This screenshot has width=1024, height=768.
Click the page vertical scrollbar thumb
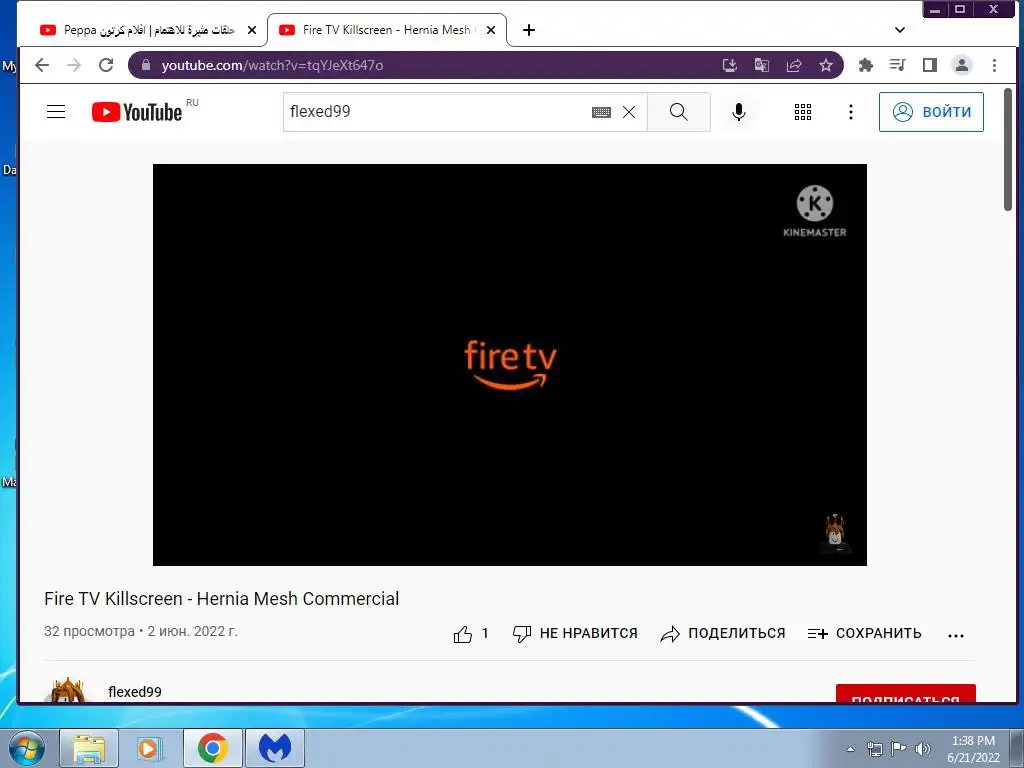coord(1008,150)
